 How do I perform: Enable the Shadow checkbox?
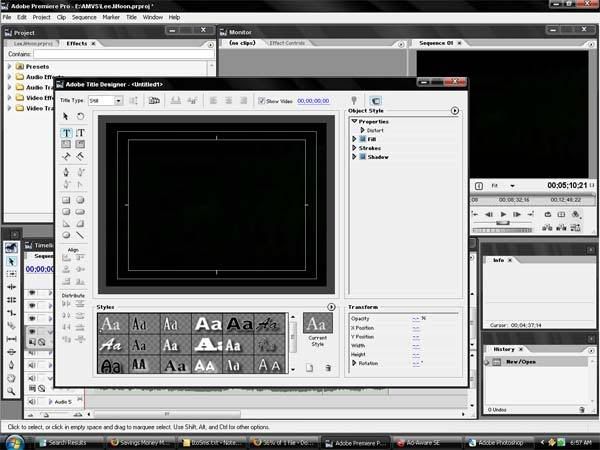point(362,157)
